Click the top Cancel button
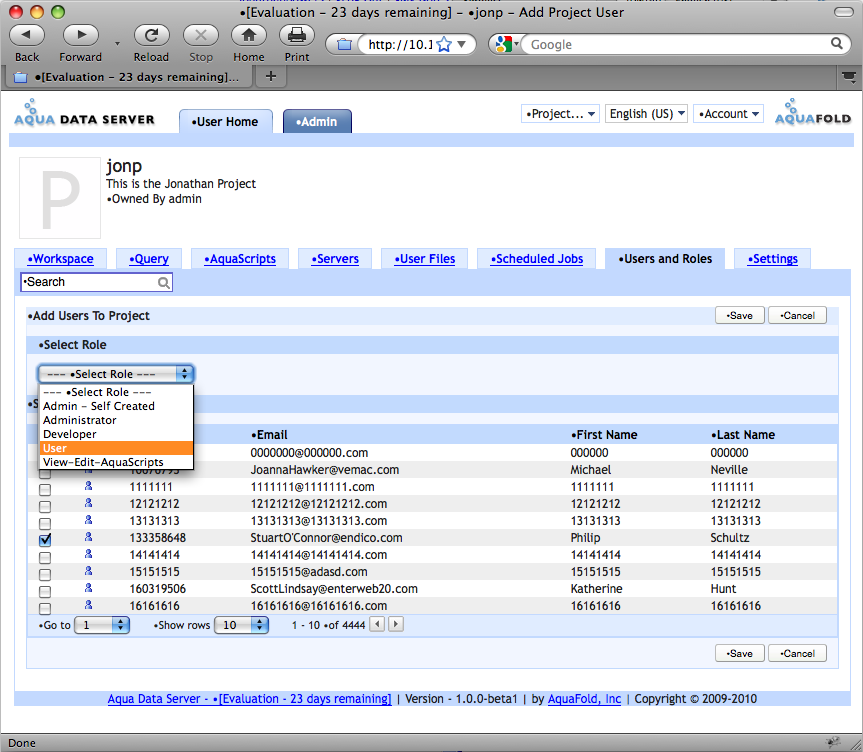 (x=798, y=315)
